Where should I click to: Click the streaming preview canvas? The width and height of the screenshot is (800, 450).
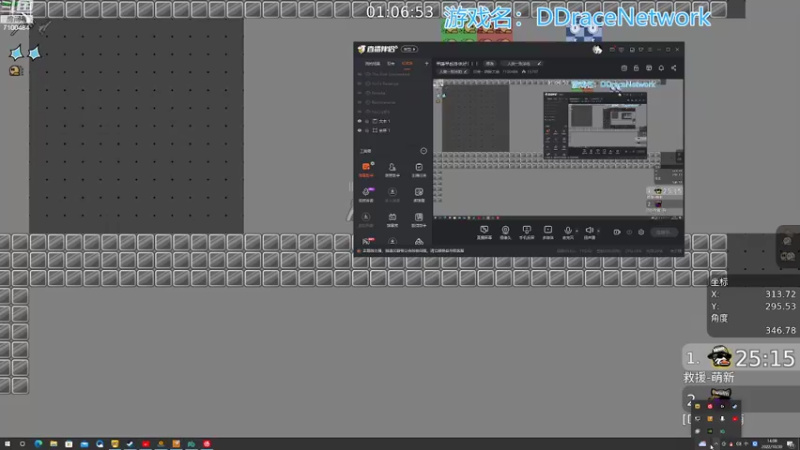(x=558, y=149)
